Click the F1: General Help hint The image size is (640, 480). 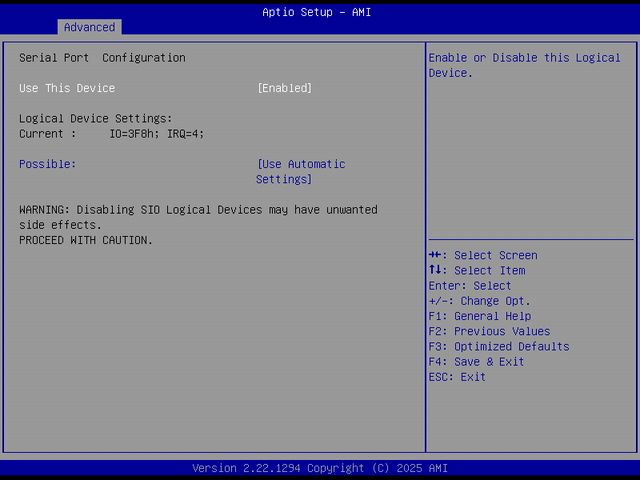480,316
